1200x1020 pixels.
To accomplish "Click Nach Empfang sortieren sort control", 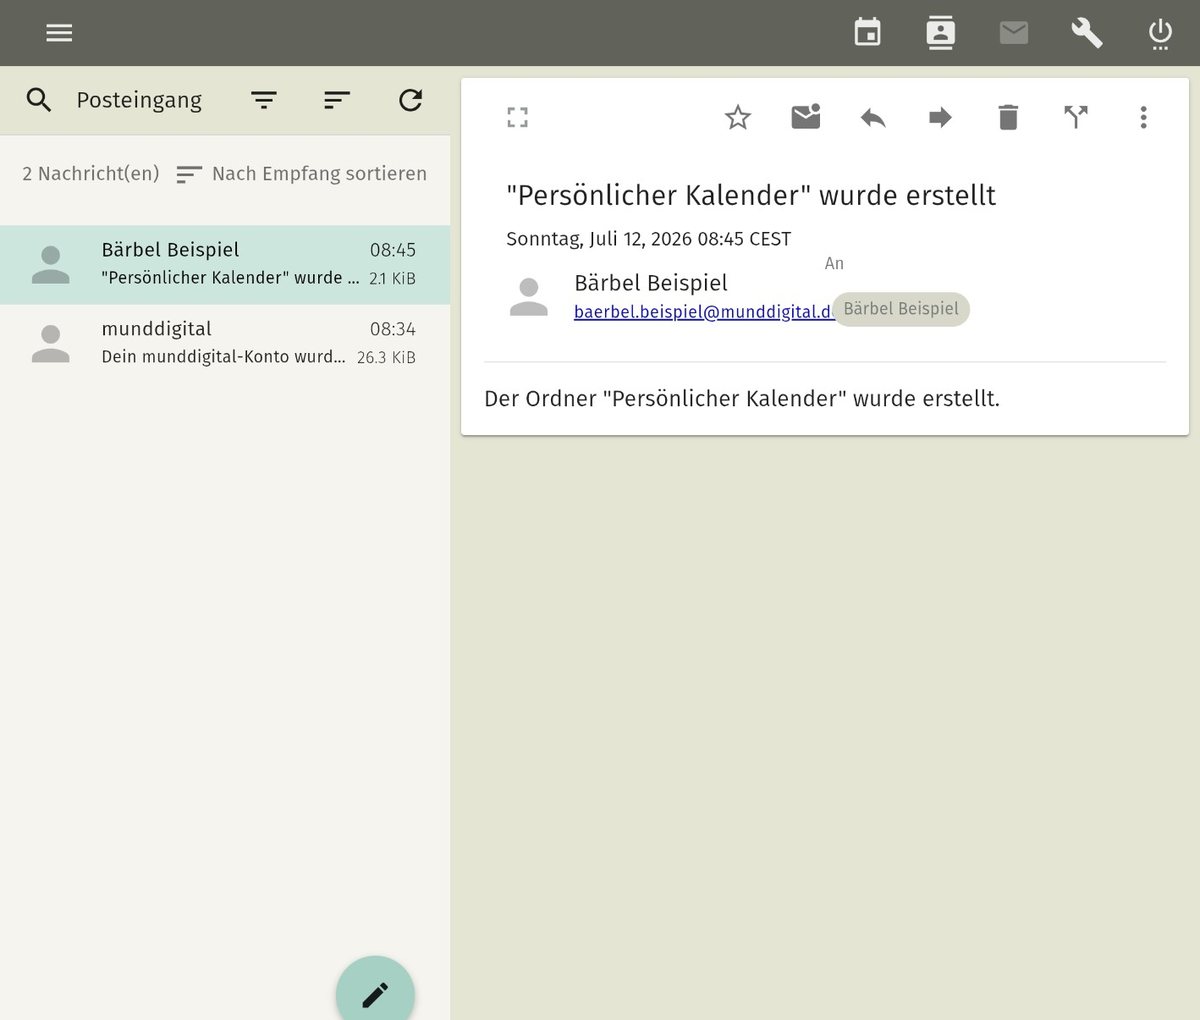I will [x=301, y=174].
